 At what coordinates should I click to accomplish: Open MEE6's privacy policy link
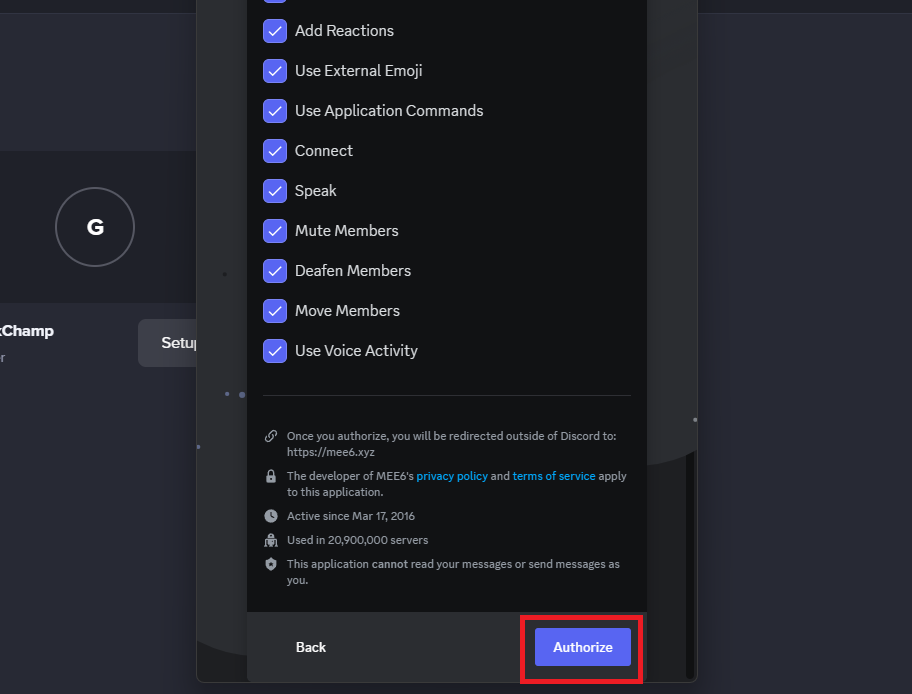452,476
